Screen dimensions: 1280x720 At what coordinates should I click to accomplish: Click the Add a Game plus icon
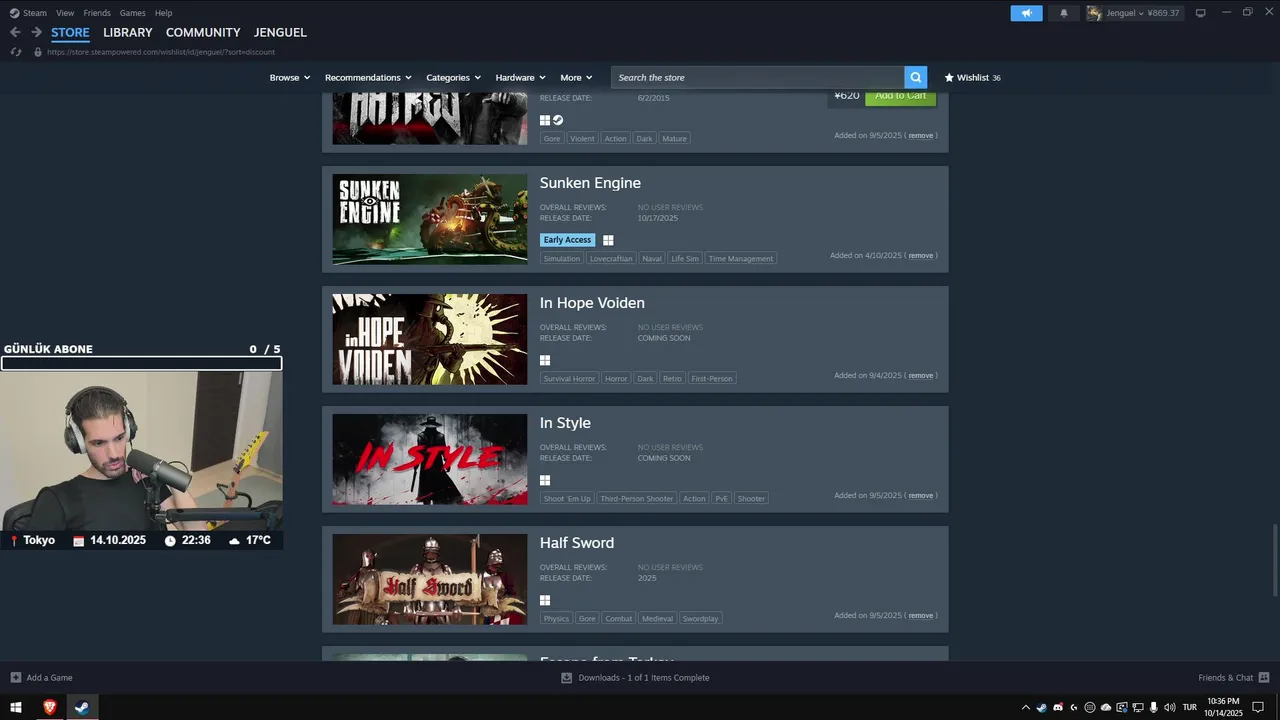(x=15, y=677)
